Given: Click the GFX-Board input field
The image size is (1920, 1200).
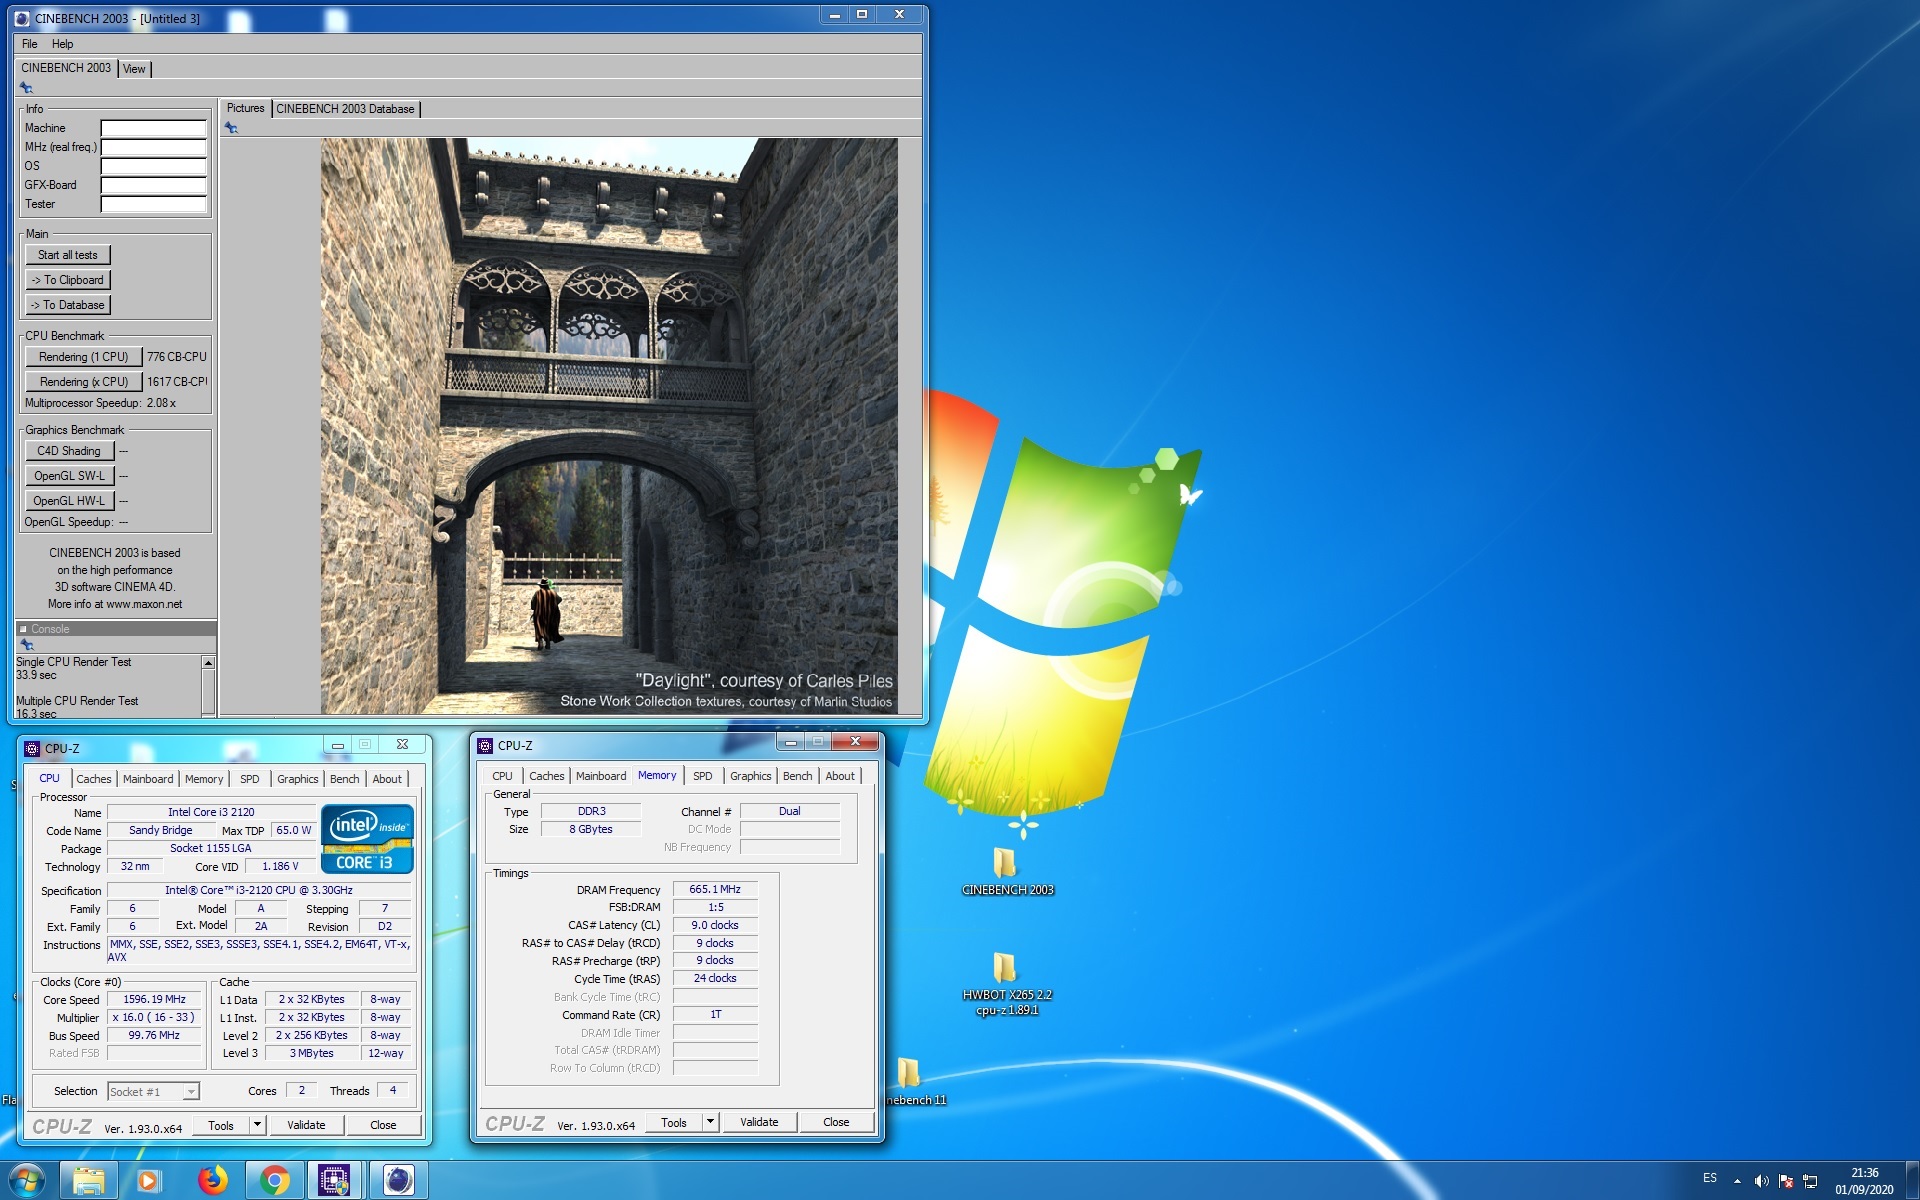Looking at the screenshot, I should pos(154,185).
